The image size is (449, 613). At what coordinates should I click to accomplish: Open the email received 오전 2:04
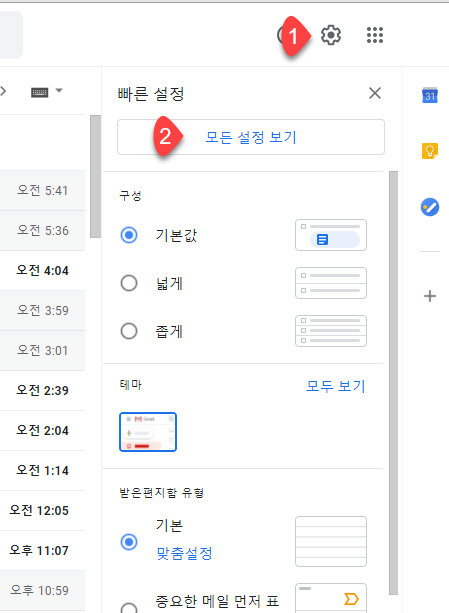click(42, 430)
